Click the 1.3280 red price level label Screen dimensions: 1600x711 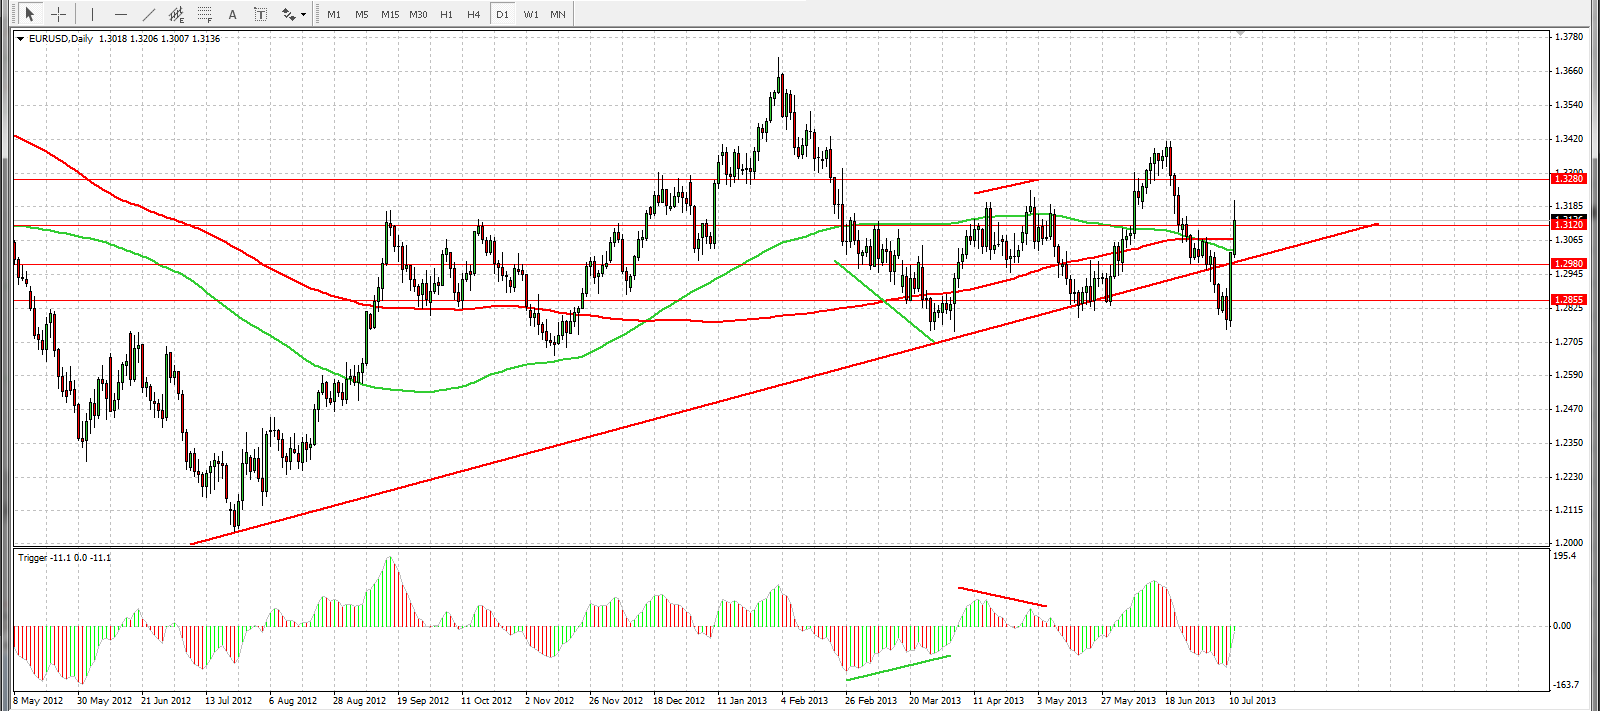(1568, 178)
